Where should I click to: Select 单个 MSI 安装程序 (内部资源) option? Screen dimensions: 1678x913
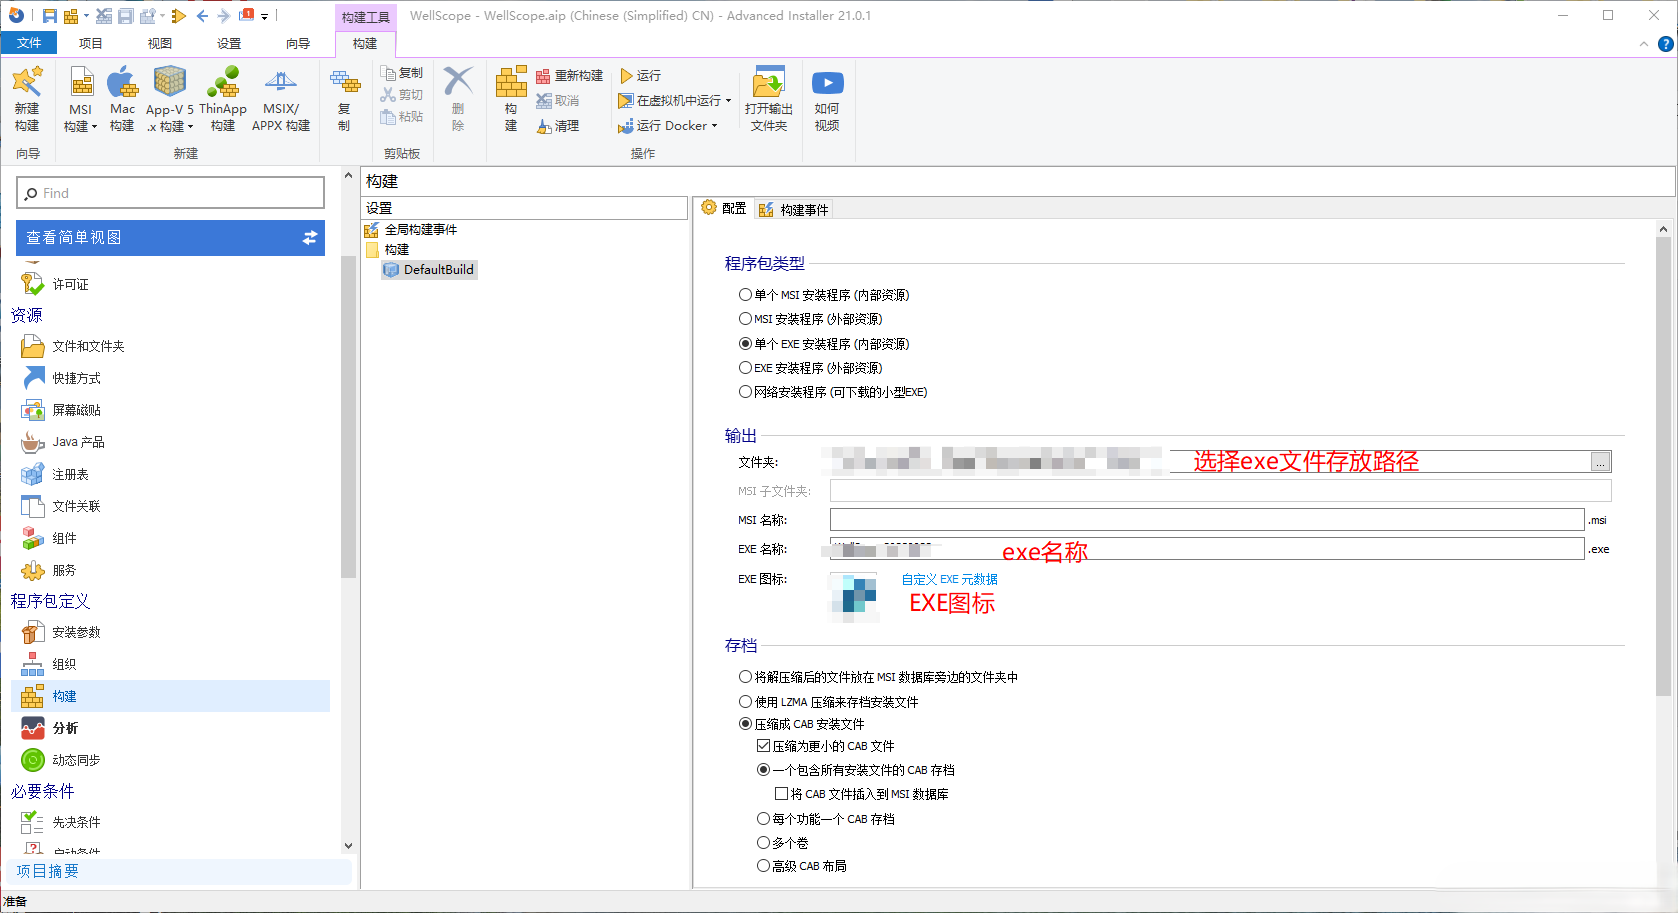745,295
